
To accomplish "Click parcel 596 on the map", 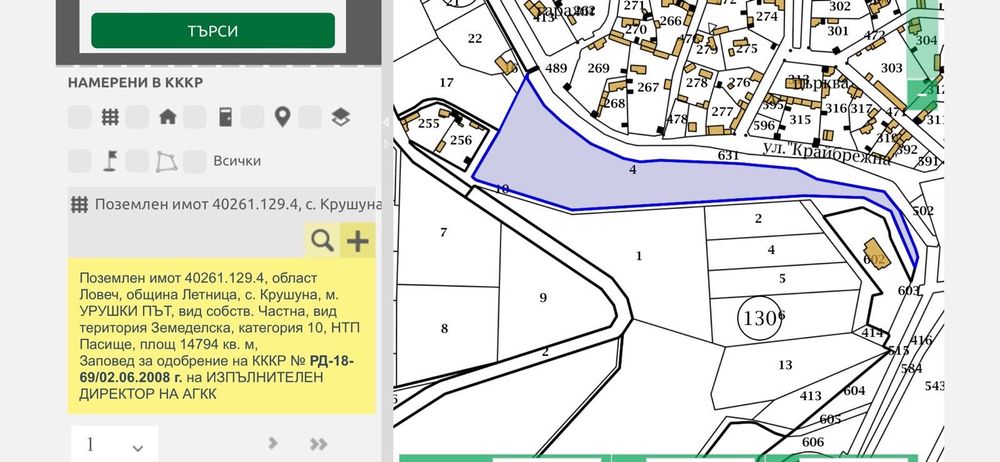I will point(763,126).
